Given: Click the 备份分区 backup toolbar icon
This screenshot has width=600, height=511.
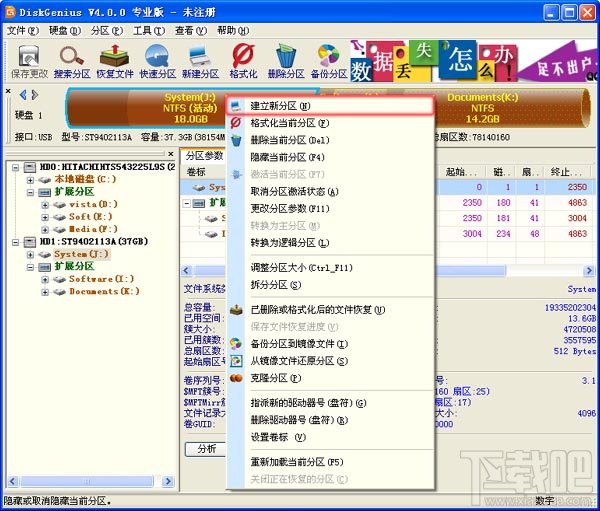Looking at the screenshot, I should [329, 61].
